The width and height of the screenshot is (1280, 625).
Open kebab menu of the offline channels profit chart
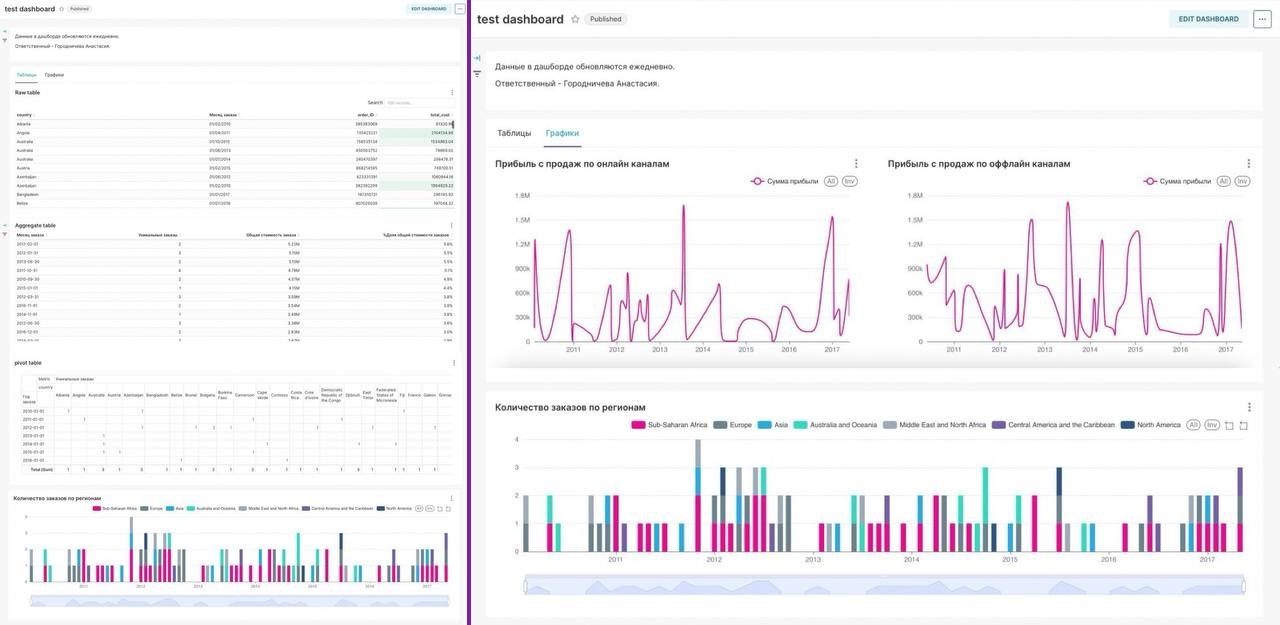coord(1248,164)
